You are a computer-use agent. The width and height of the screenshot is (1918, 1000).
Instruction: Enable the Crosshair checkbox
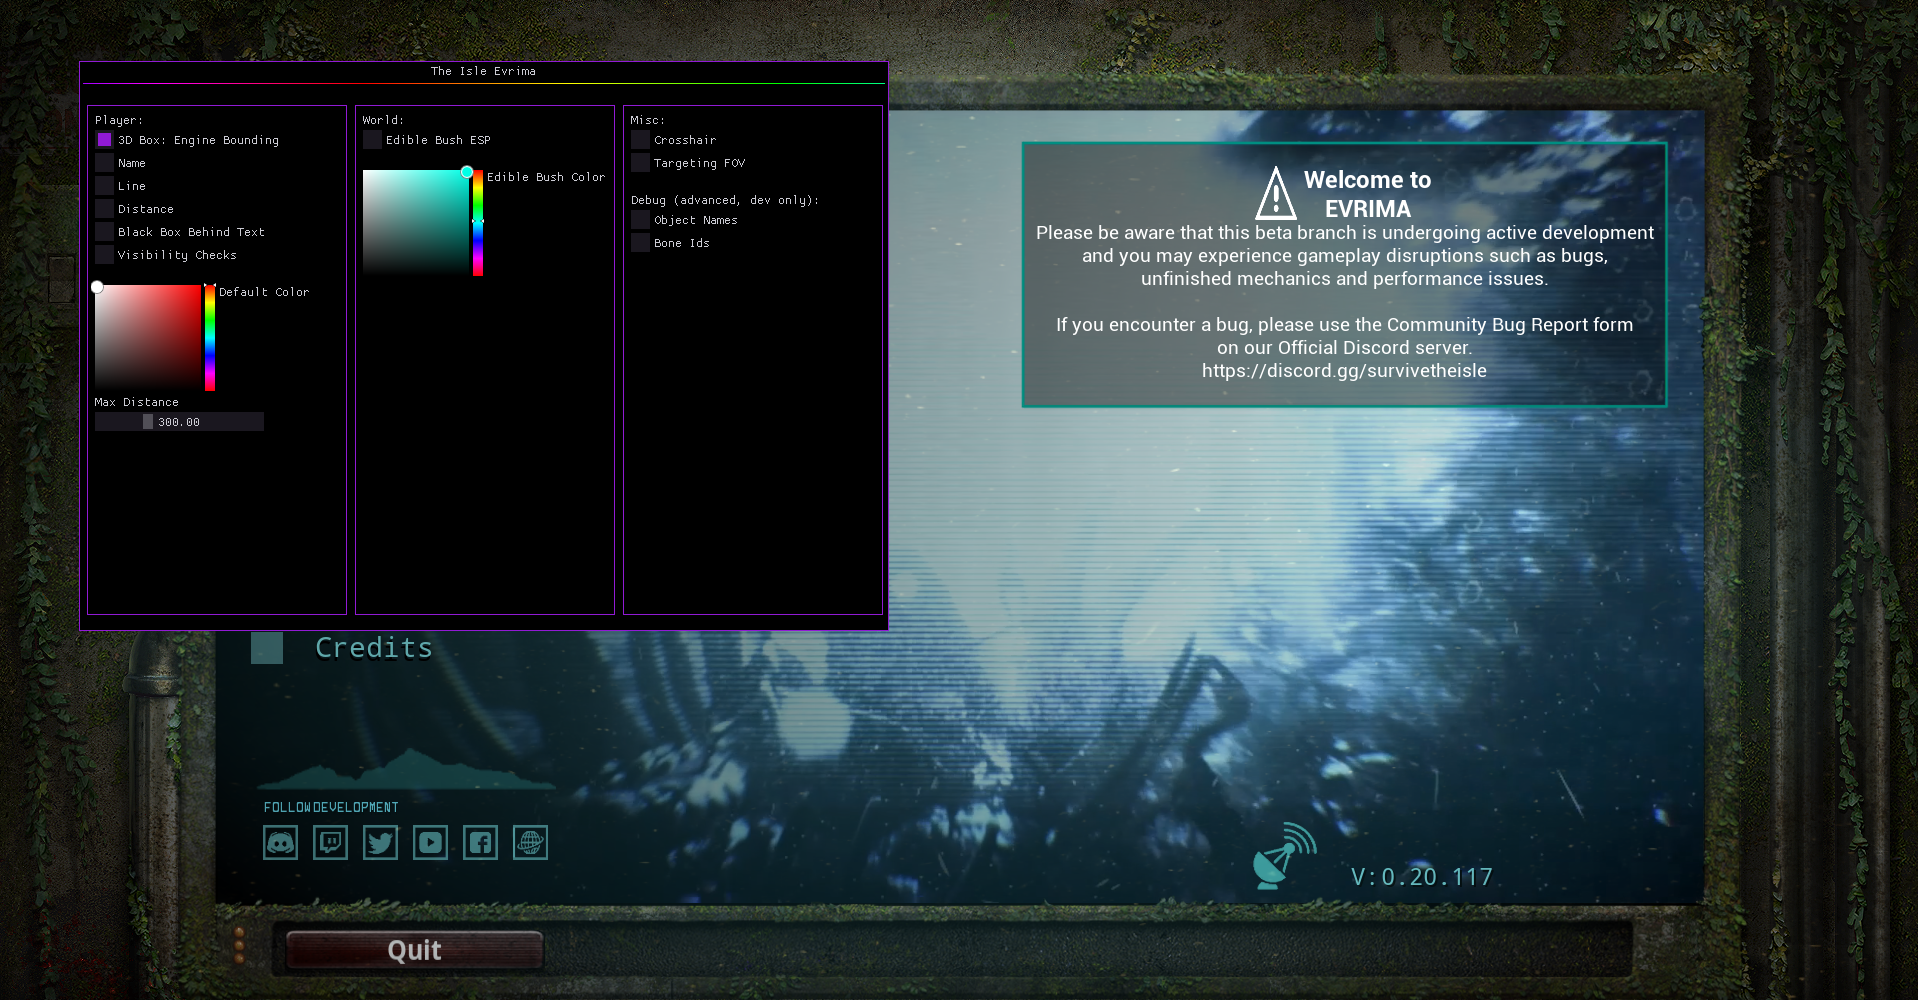click(640, 140)
